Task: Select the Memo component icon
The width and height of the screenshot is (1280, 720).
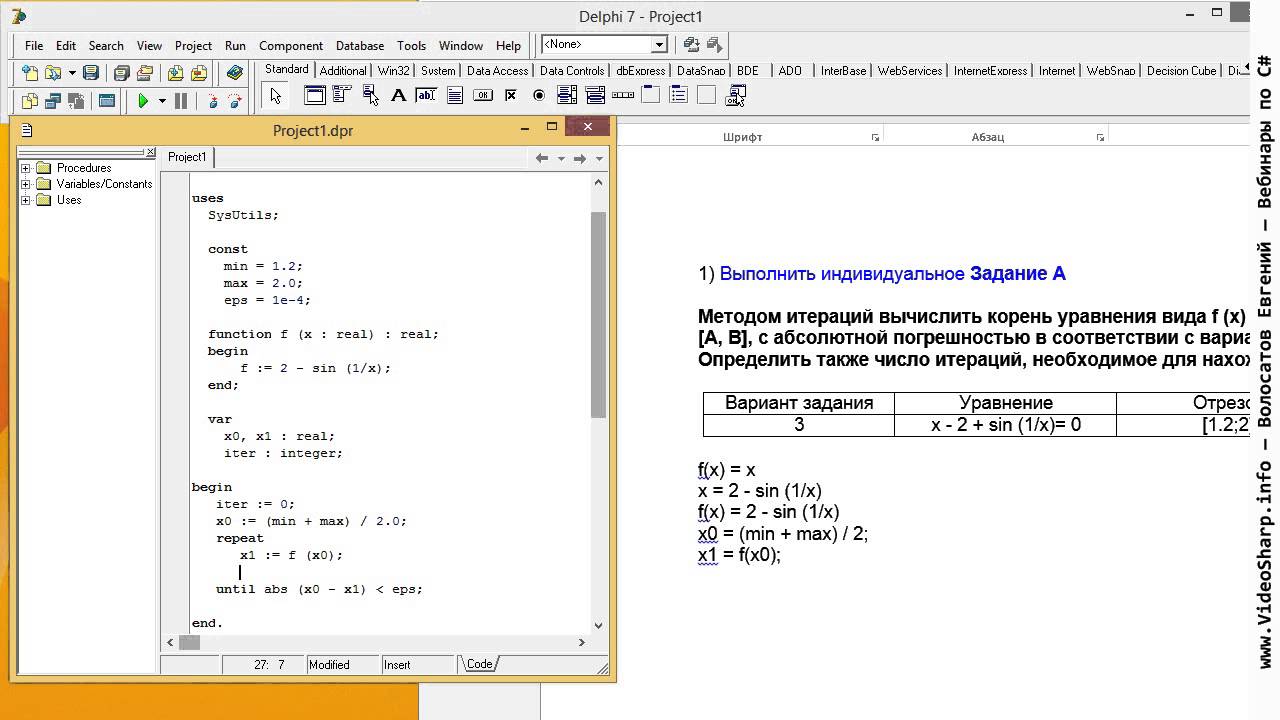Action: tap(455, 95)
